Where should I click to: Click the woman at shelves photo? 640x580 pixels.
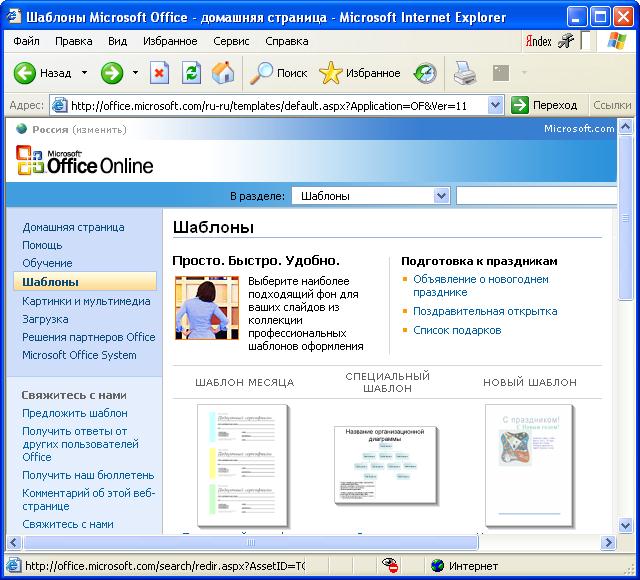(x=207, y=308)
